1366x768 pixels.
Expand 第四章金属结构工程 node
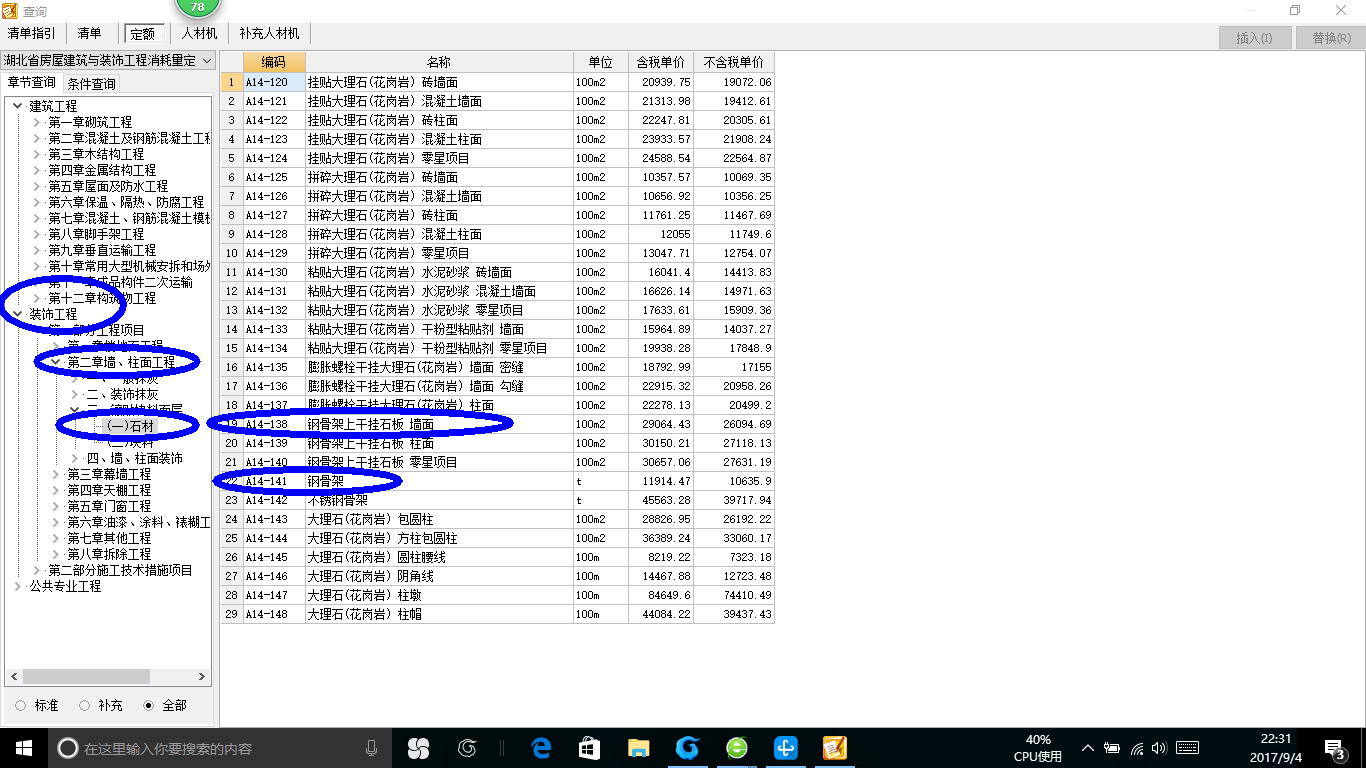pos(37,170)
